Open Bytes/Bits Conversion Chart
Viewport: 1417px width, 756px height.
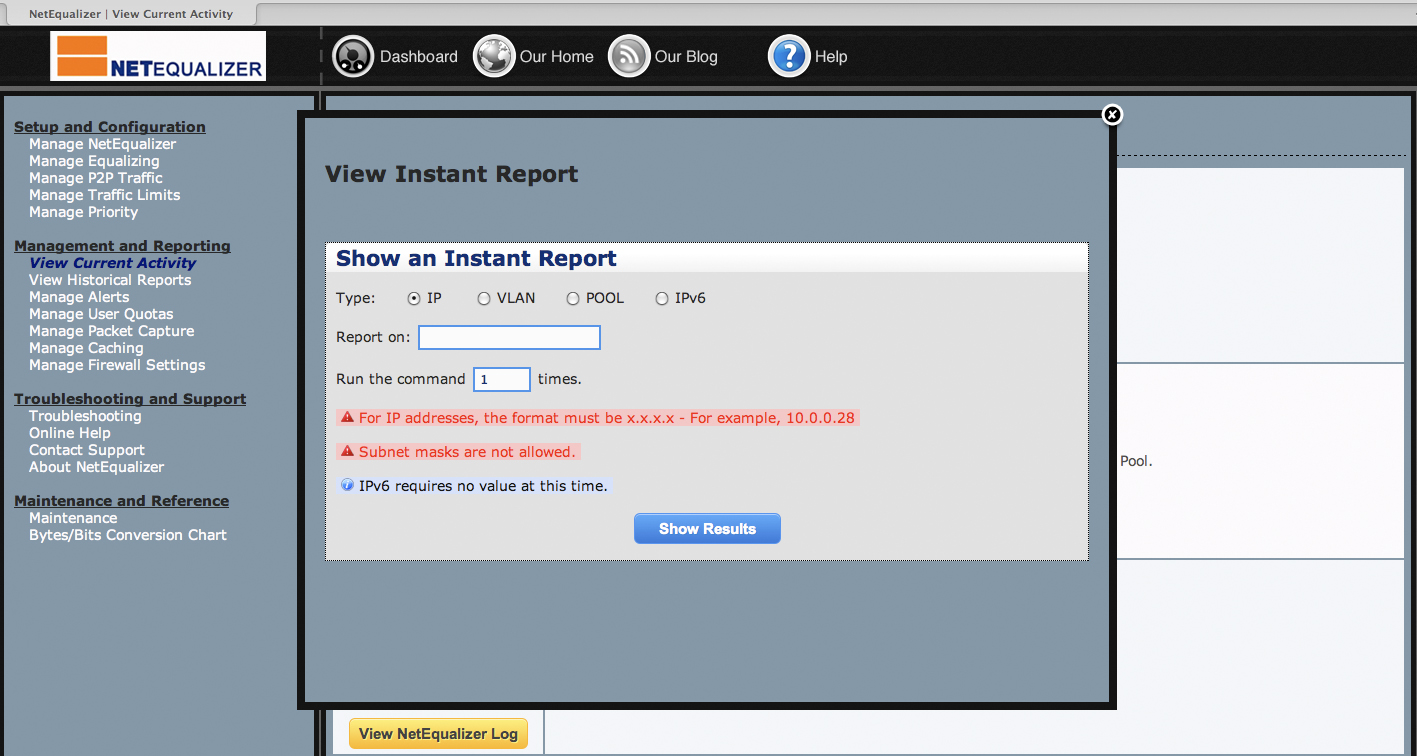click(x=128, y=535)
